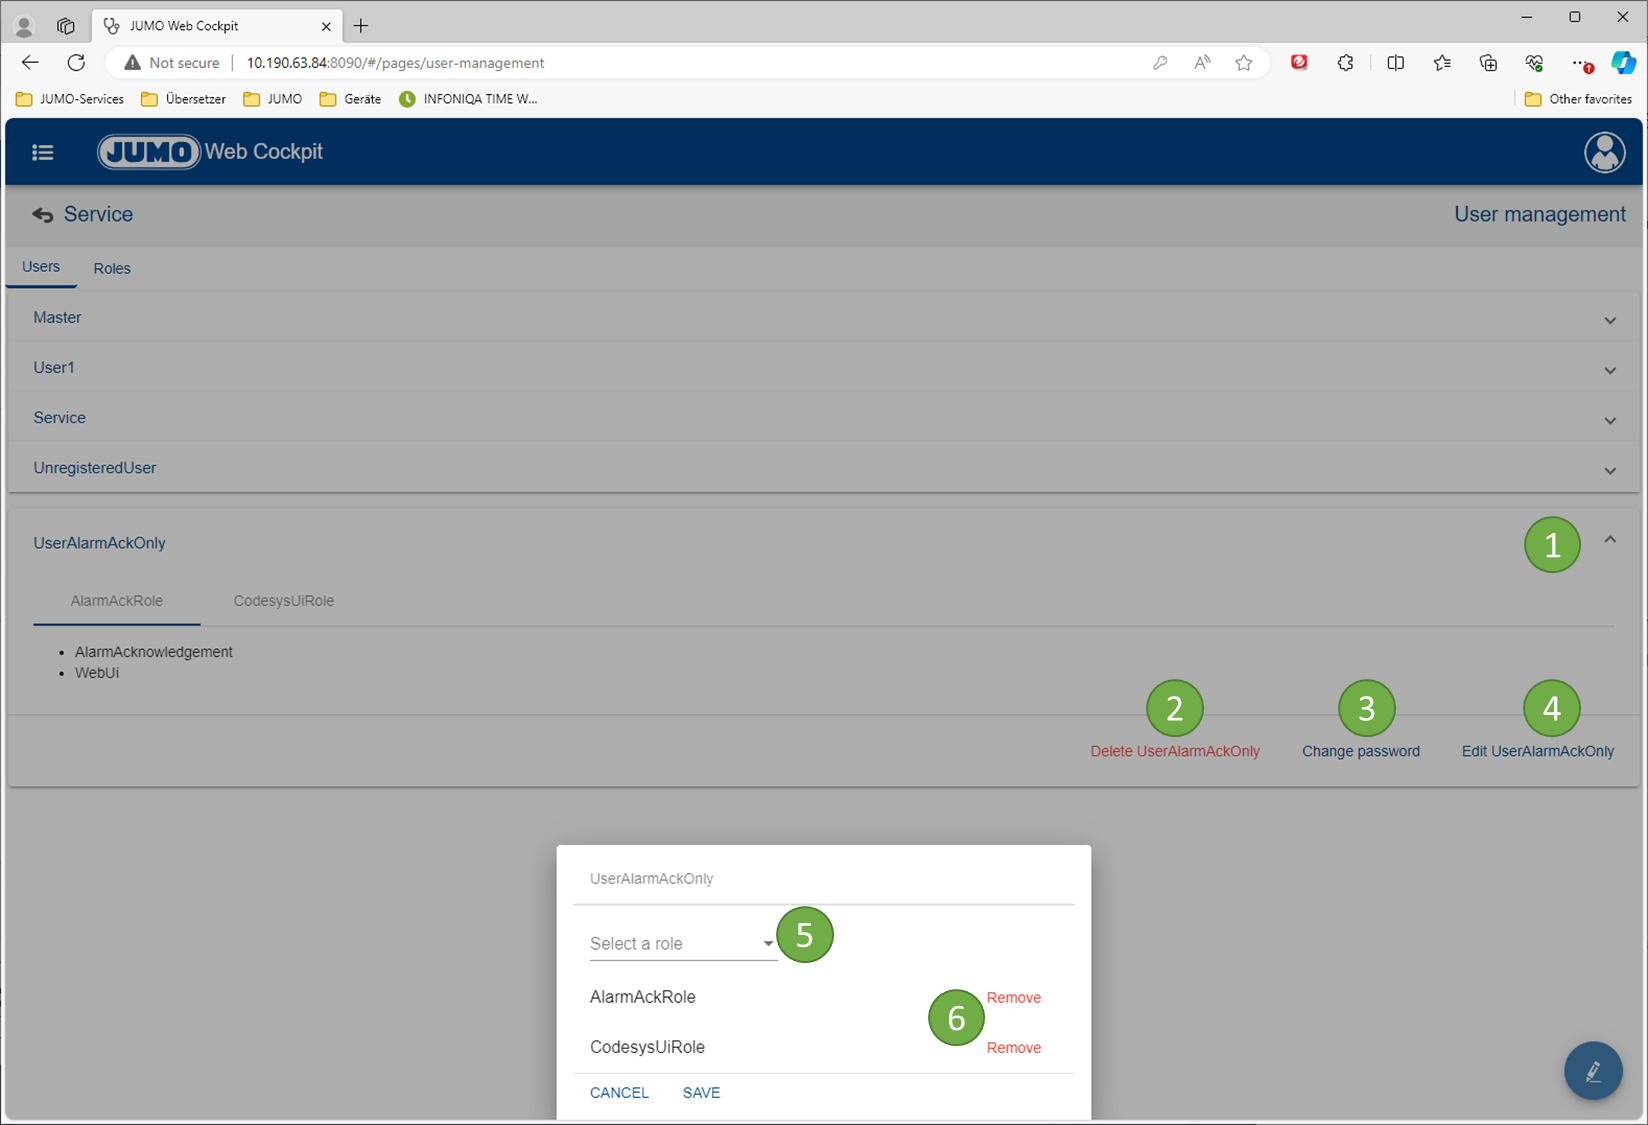Select the CodesysUiRole tab
This screenshot has height=1125, width=1648.
(x=284, y=601)
